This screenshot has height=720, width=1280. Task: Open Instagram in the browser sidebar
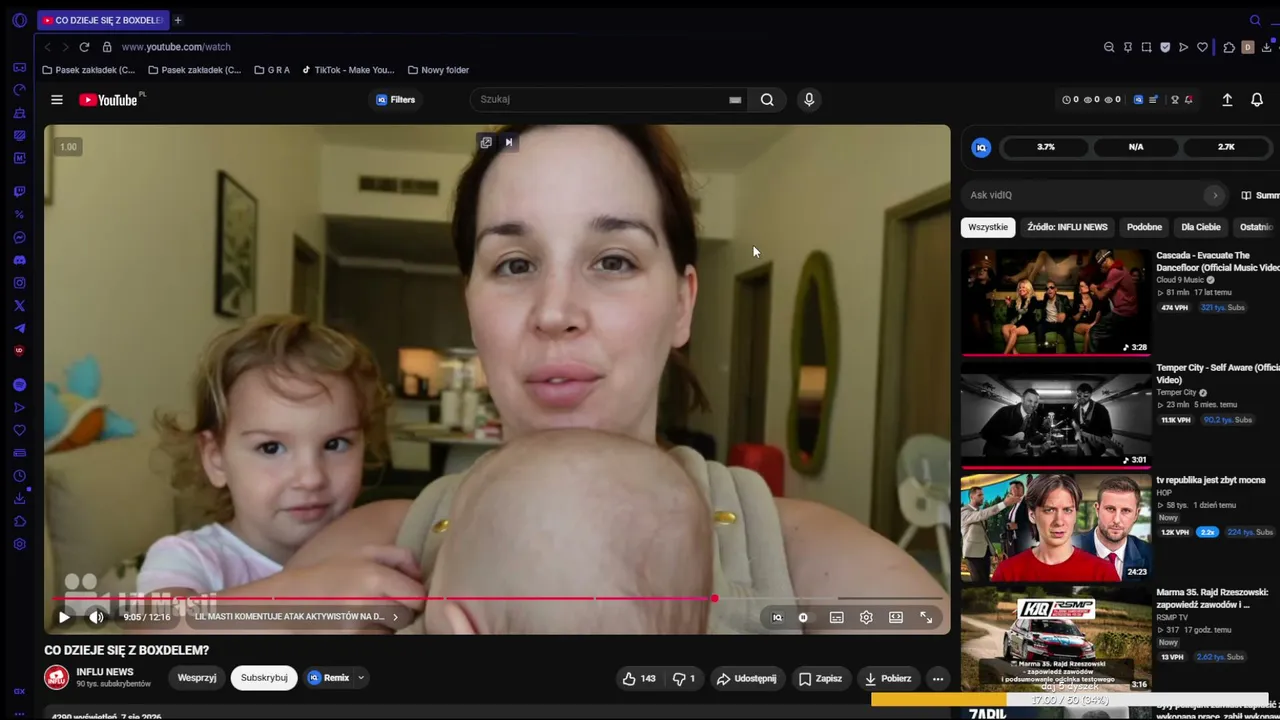pyautogui.click(x=19, y=283)
